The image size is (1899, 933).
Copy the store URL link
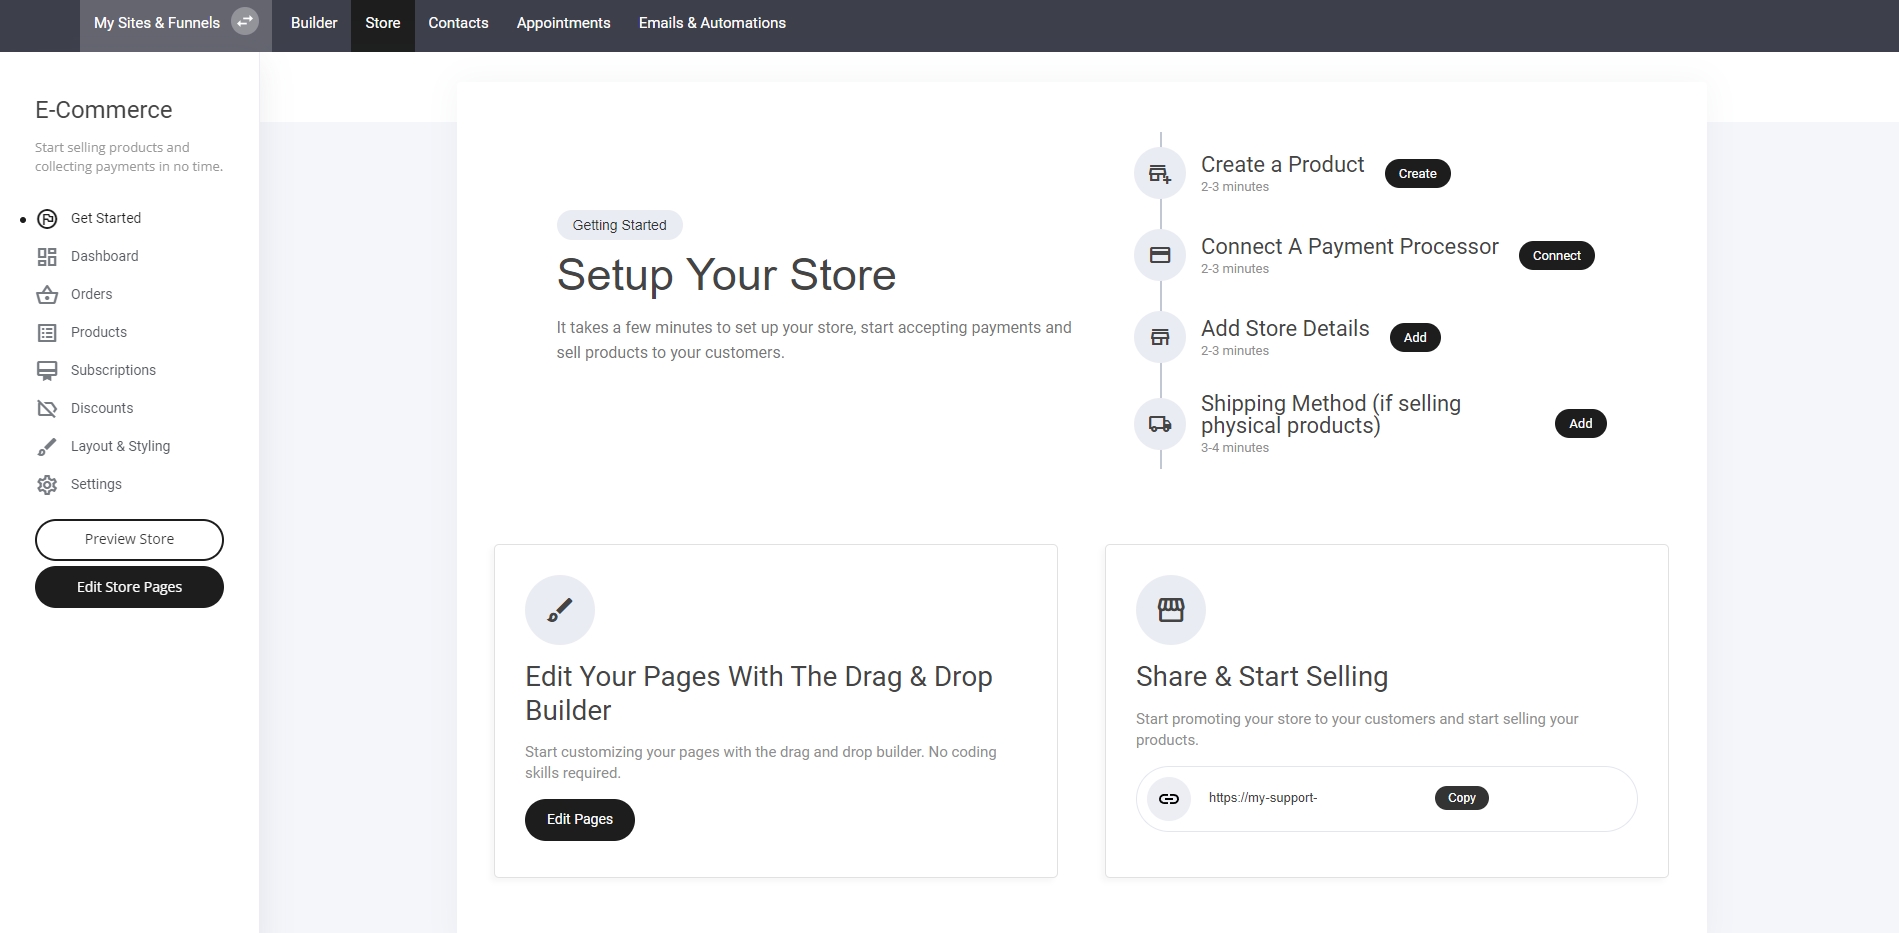coord(1461,798)
